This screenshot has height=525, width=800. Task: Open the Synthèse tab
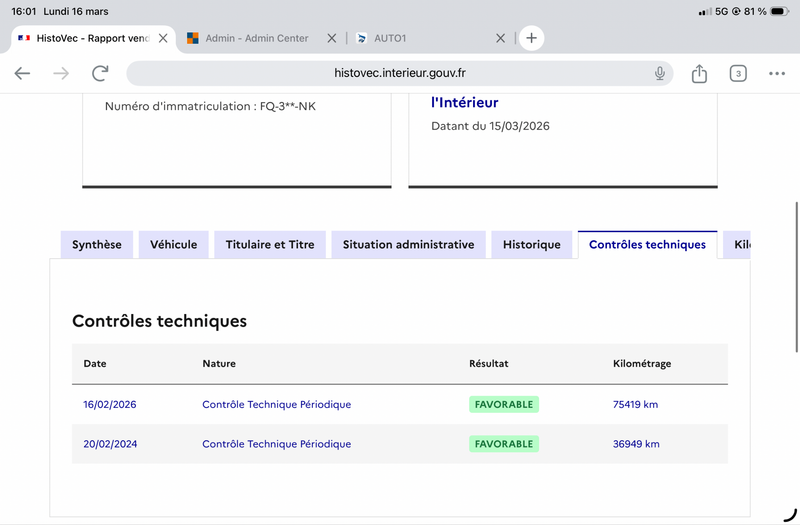pyautogui.click(x=97, y=245)
